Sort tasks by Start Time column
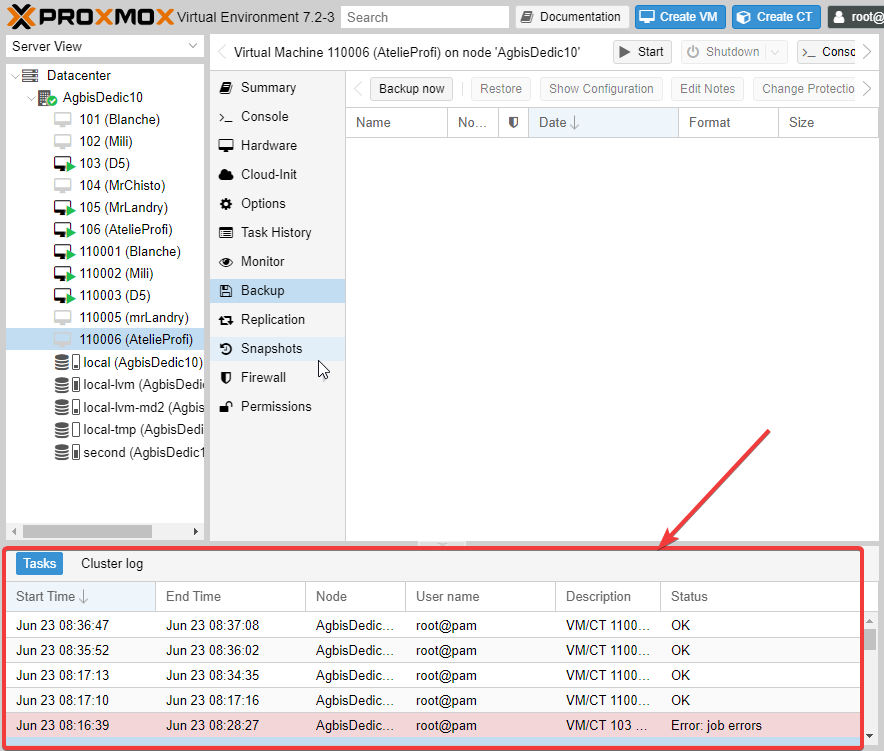884x751 pixels. click(81, 597)
